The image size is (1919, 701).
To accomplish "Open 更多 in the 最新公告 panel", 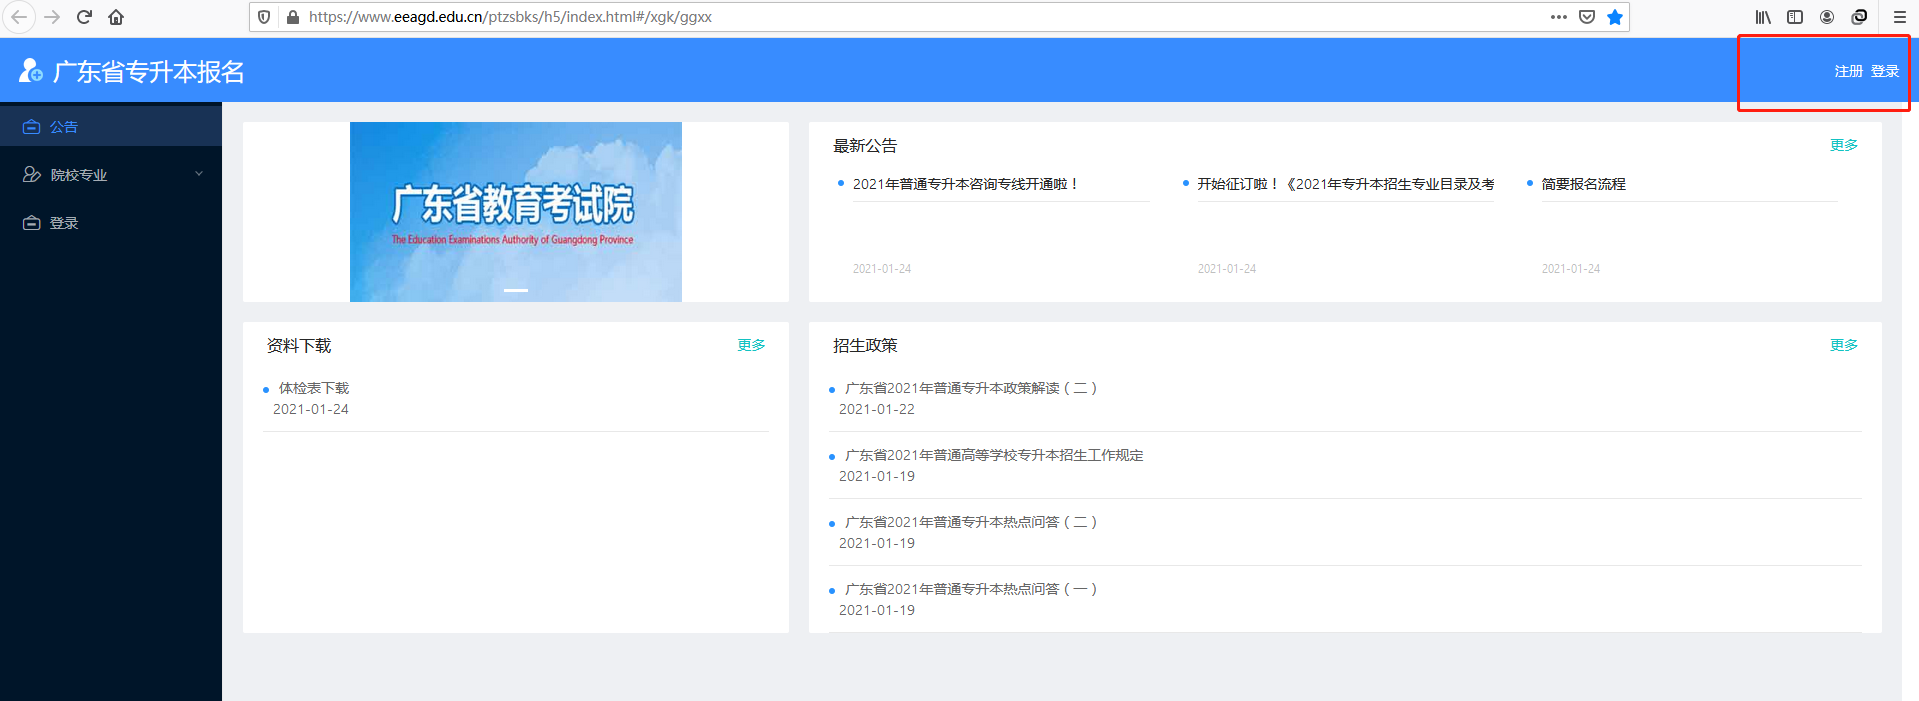I will pyautogui.click(x=1844, y=145).
